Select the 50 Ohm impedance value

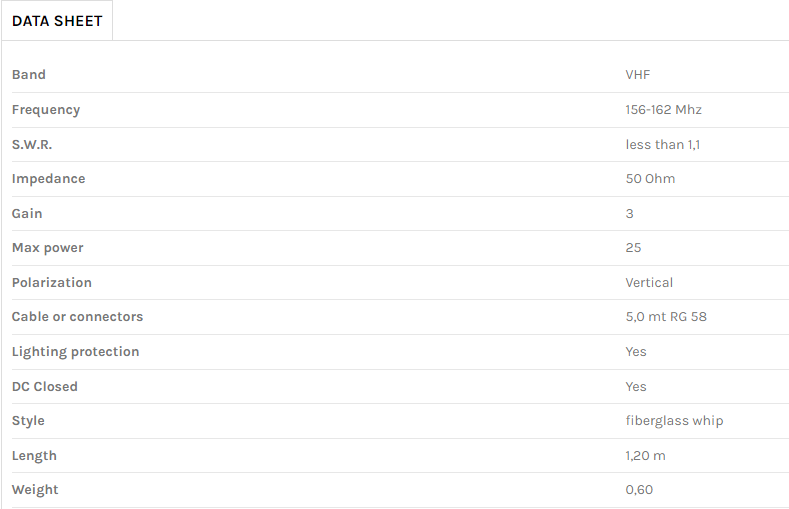(x=650, y=179)
